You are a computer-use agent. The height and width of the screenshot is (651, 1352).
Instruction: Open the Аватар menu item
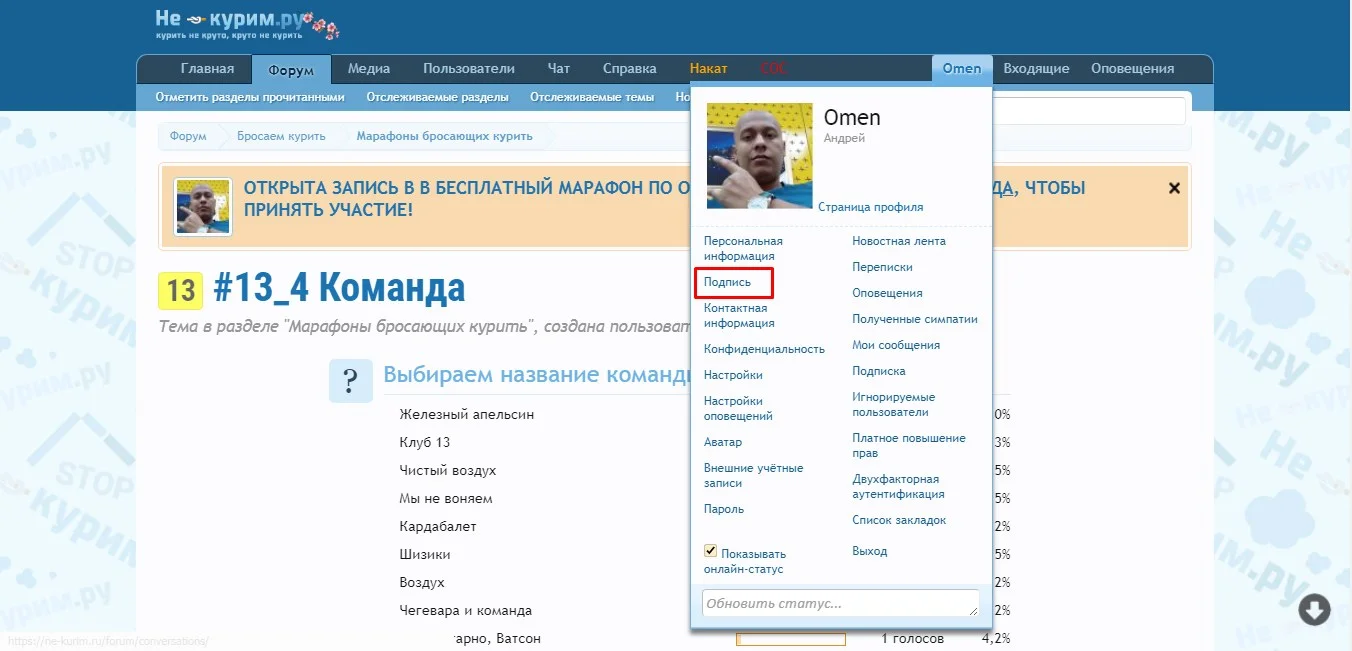pyautogui.click(x=723, y=442)
